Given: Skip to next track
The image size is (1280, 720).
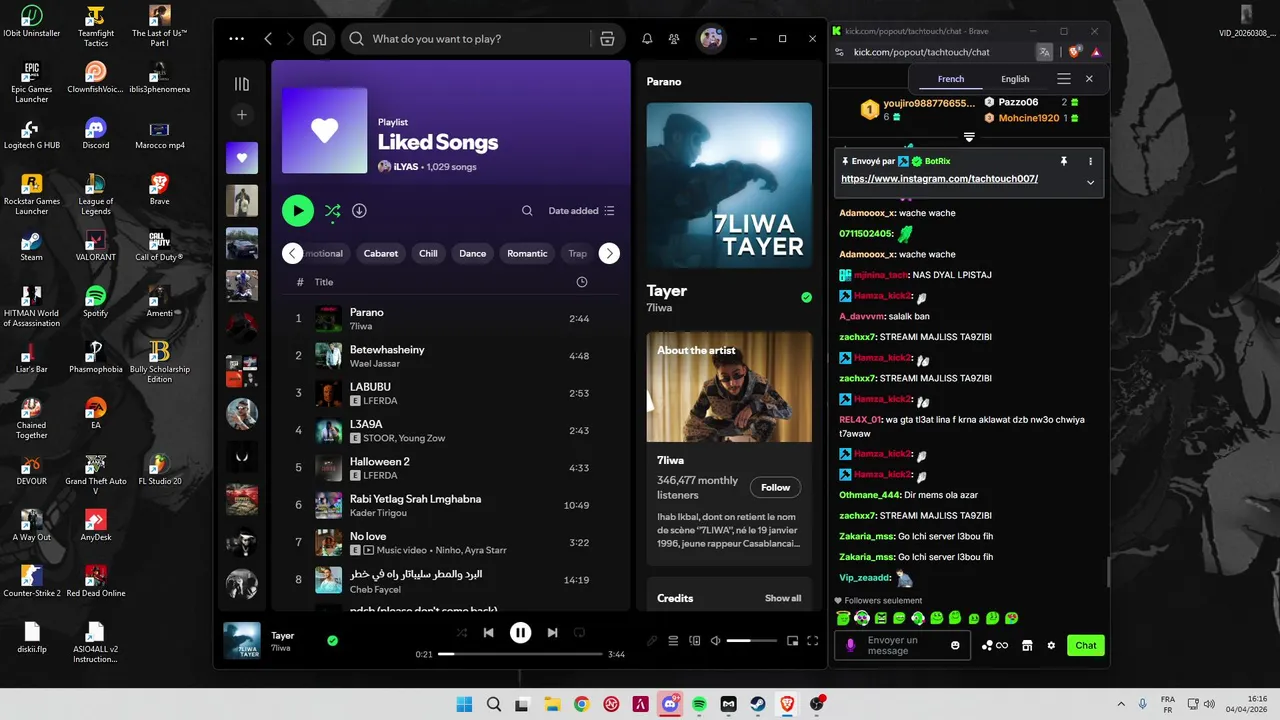Looking at the screenshot, I should pos(552,633).
